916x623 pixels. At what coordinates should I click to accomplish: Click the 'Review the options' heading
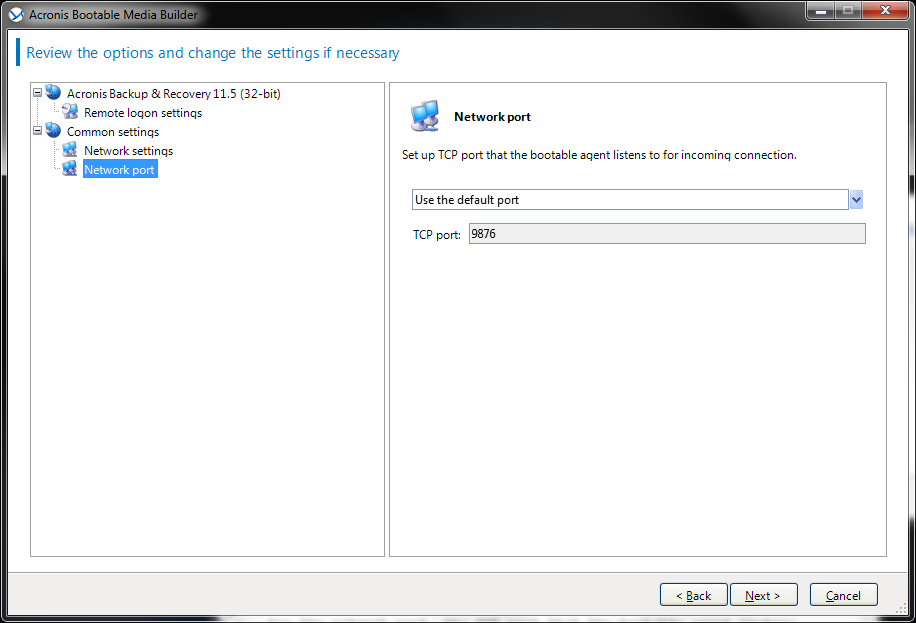[213, 53]
